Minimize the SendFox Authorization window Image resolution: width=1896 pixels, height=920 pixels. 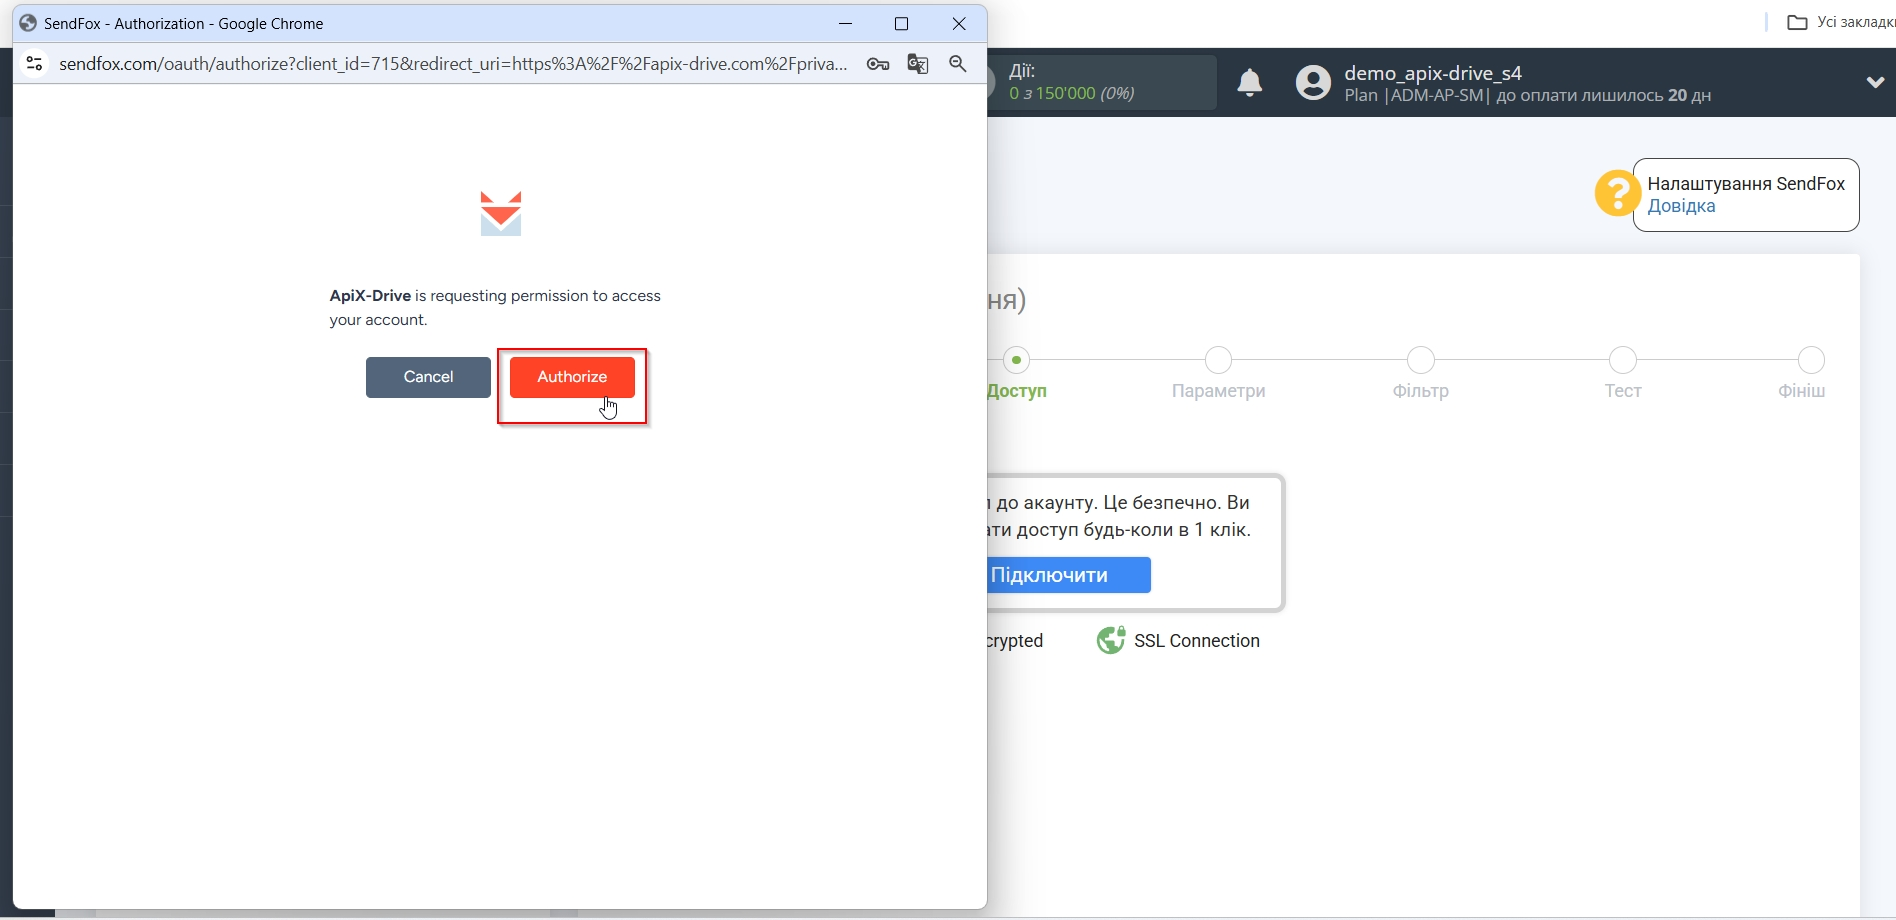click(x=846, y=23)
